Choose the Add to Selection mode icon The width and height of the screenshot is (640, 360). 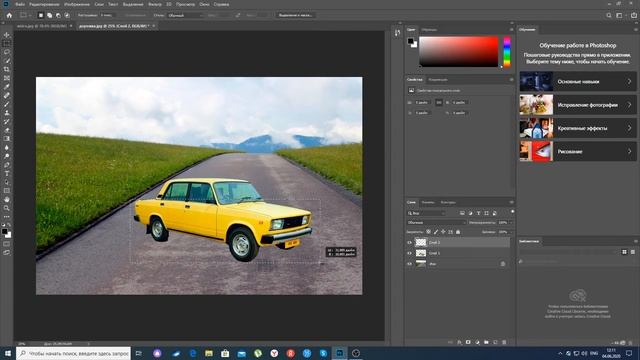[x=49, y=15]
